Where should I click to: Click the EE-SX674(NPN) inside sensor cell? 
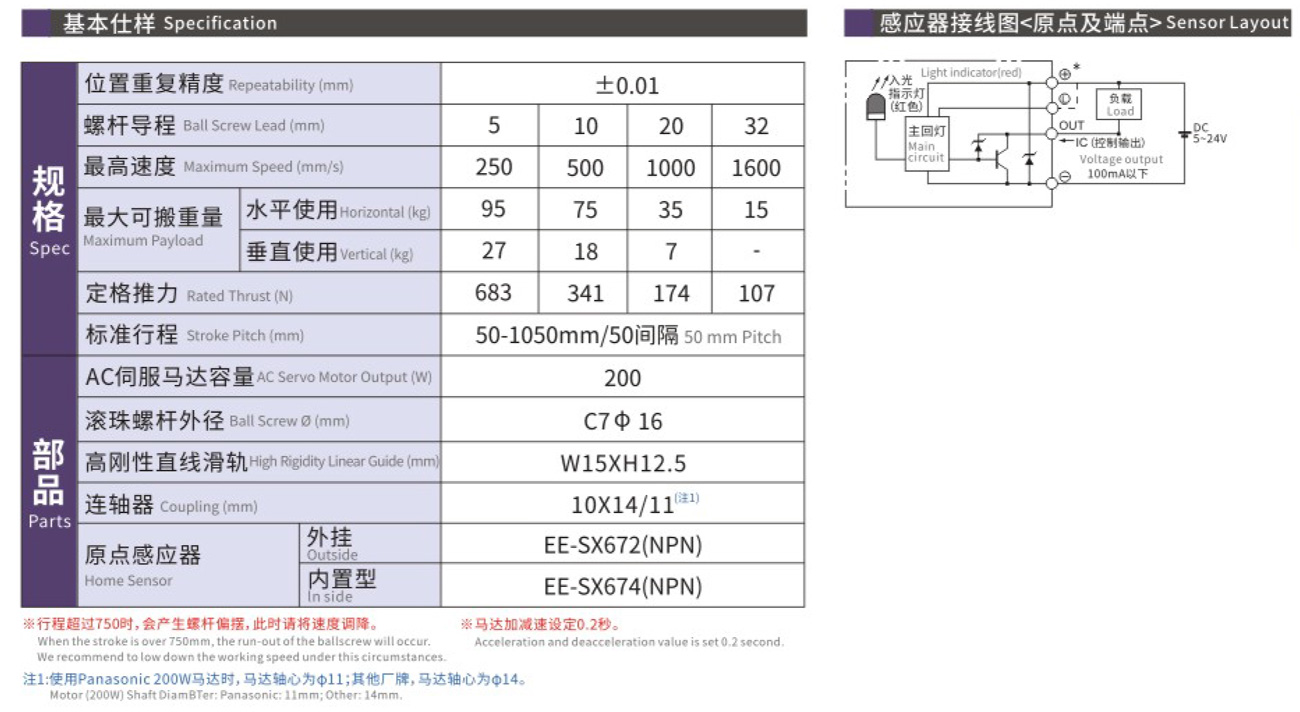coord(623,586)
